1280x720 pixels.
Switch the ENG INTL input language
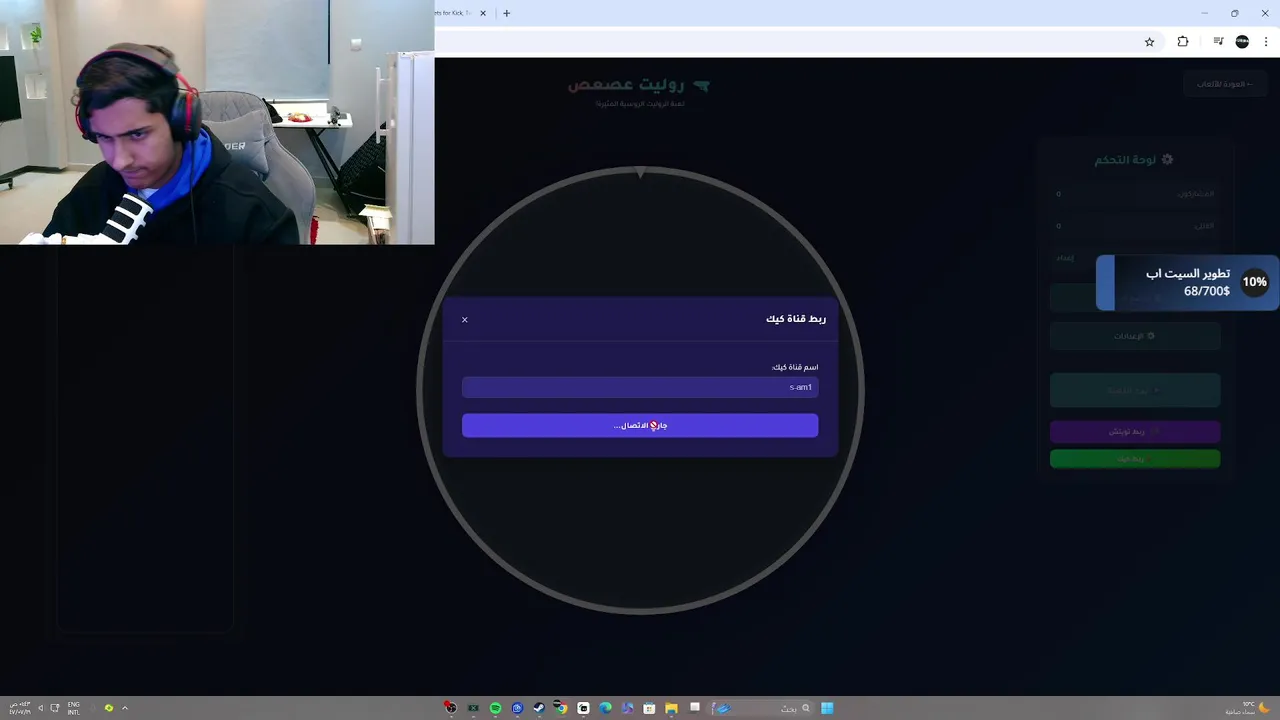(74, 708)
